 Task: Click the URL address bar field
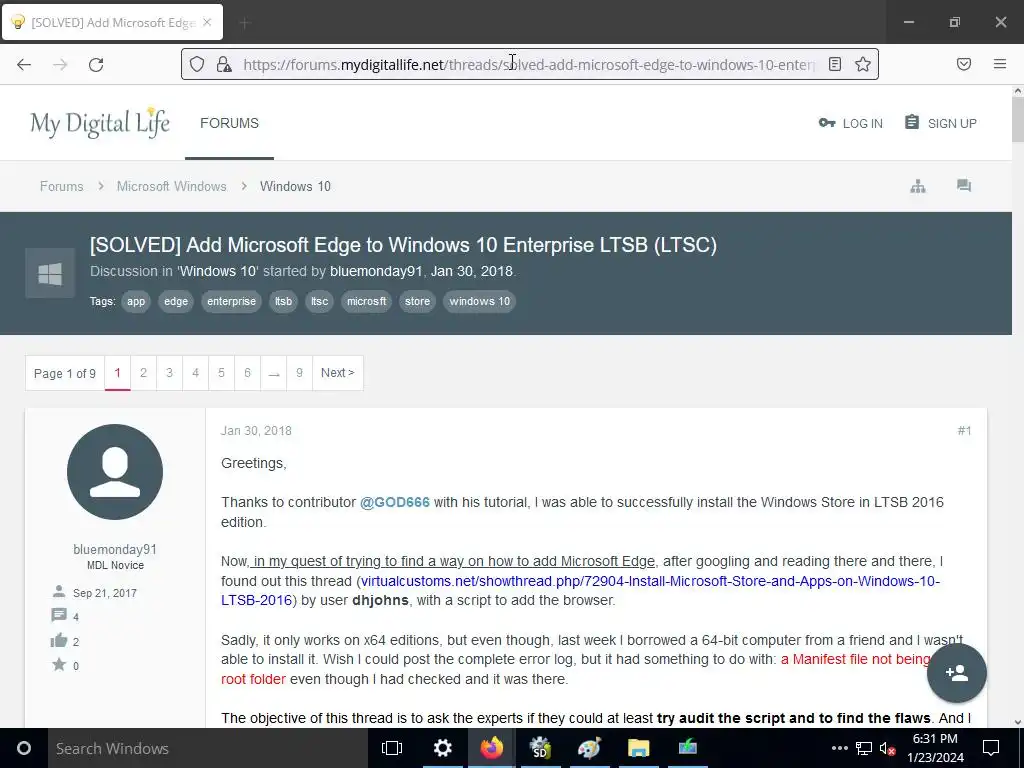529,64
